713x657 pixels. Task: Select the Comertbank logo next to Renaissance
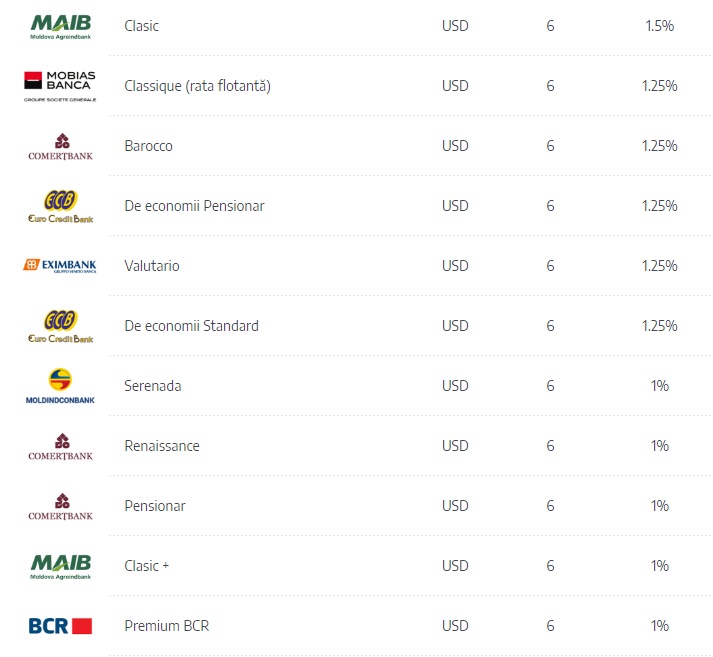(60, 447)
